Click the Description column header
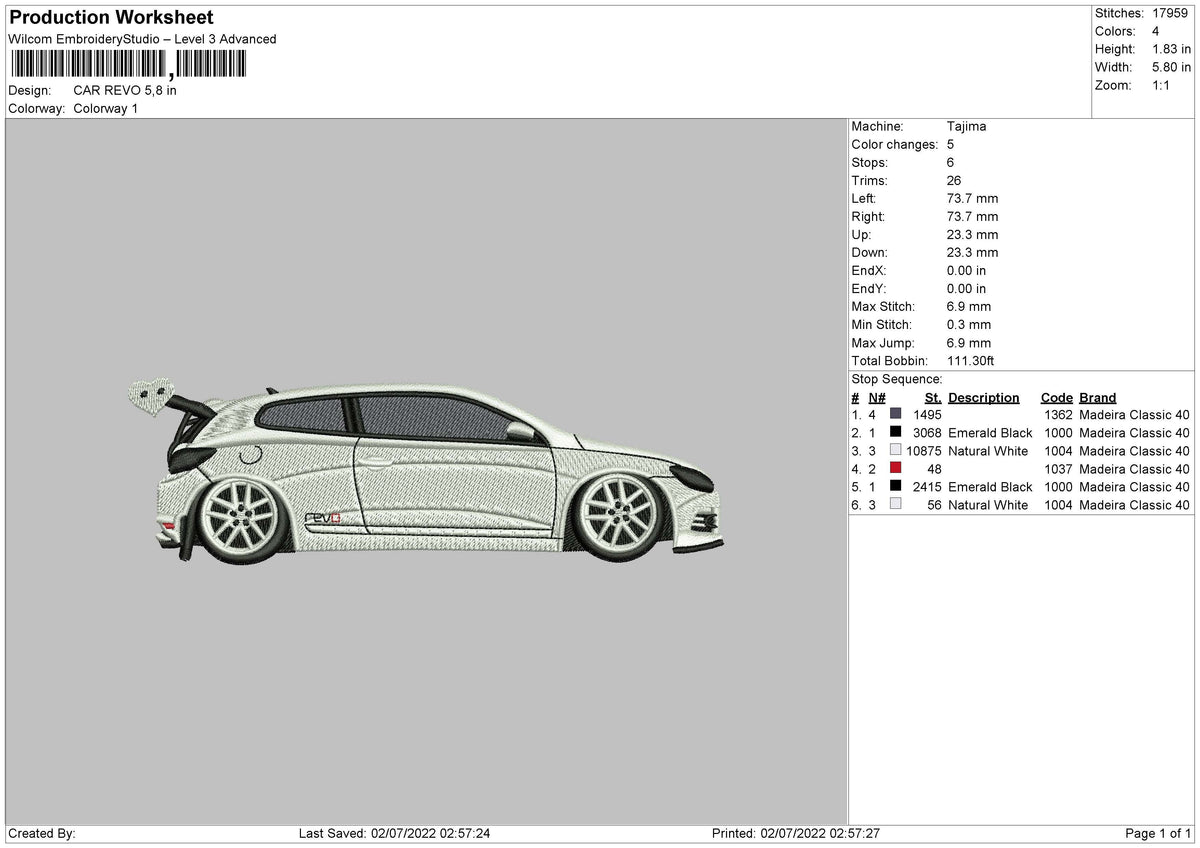The height and width of the screenshot is (848, 1200). (x=983, y=397)
